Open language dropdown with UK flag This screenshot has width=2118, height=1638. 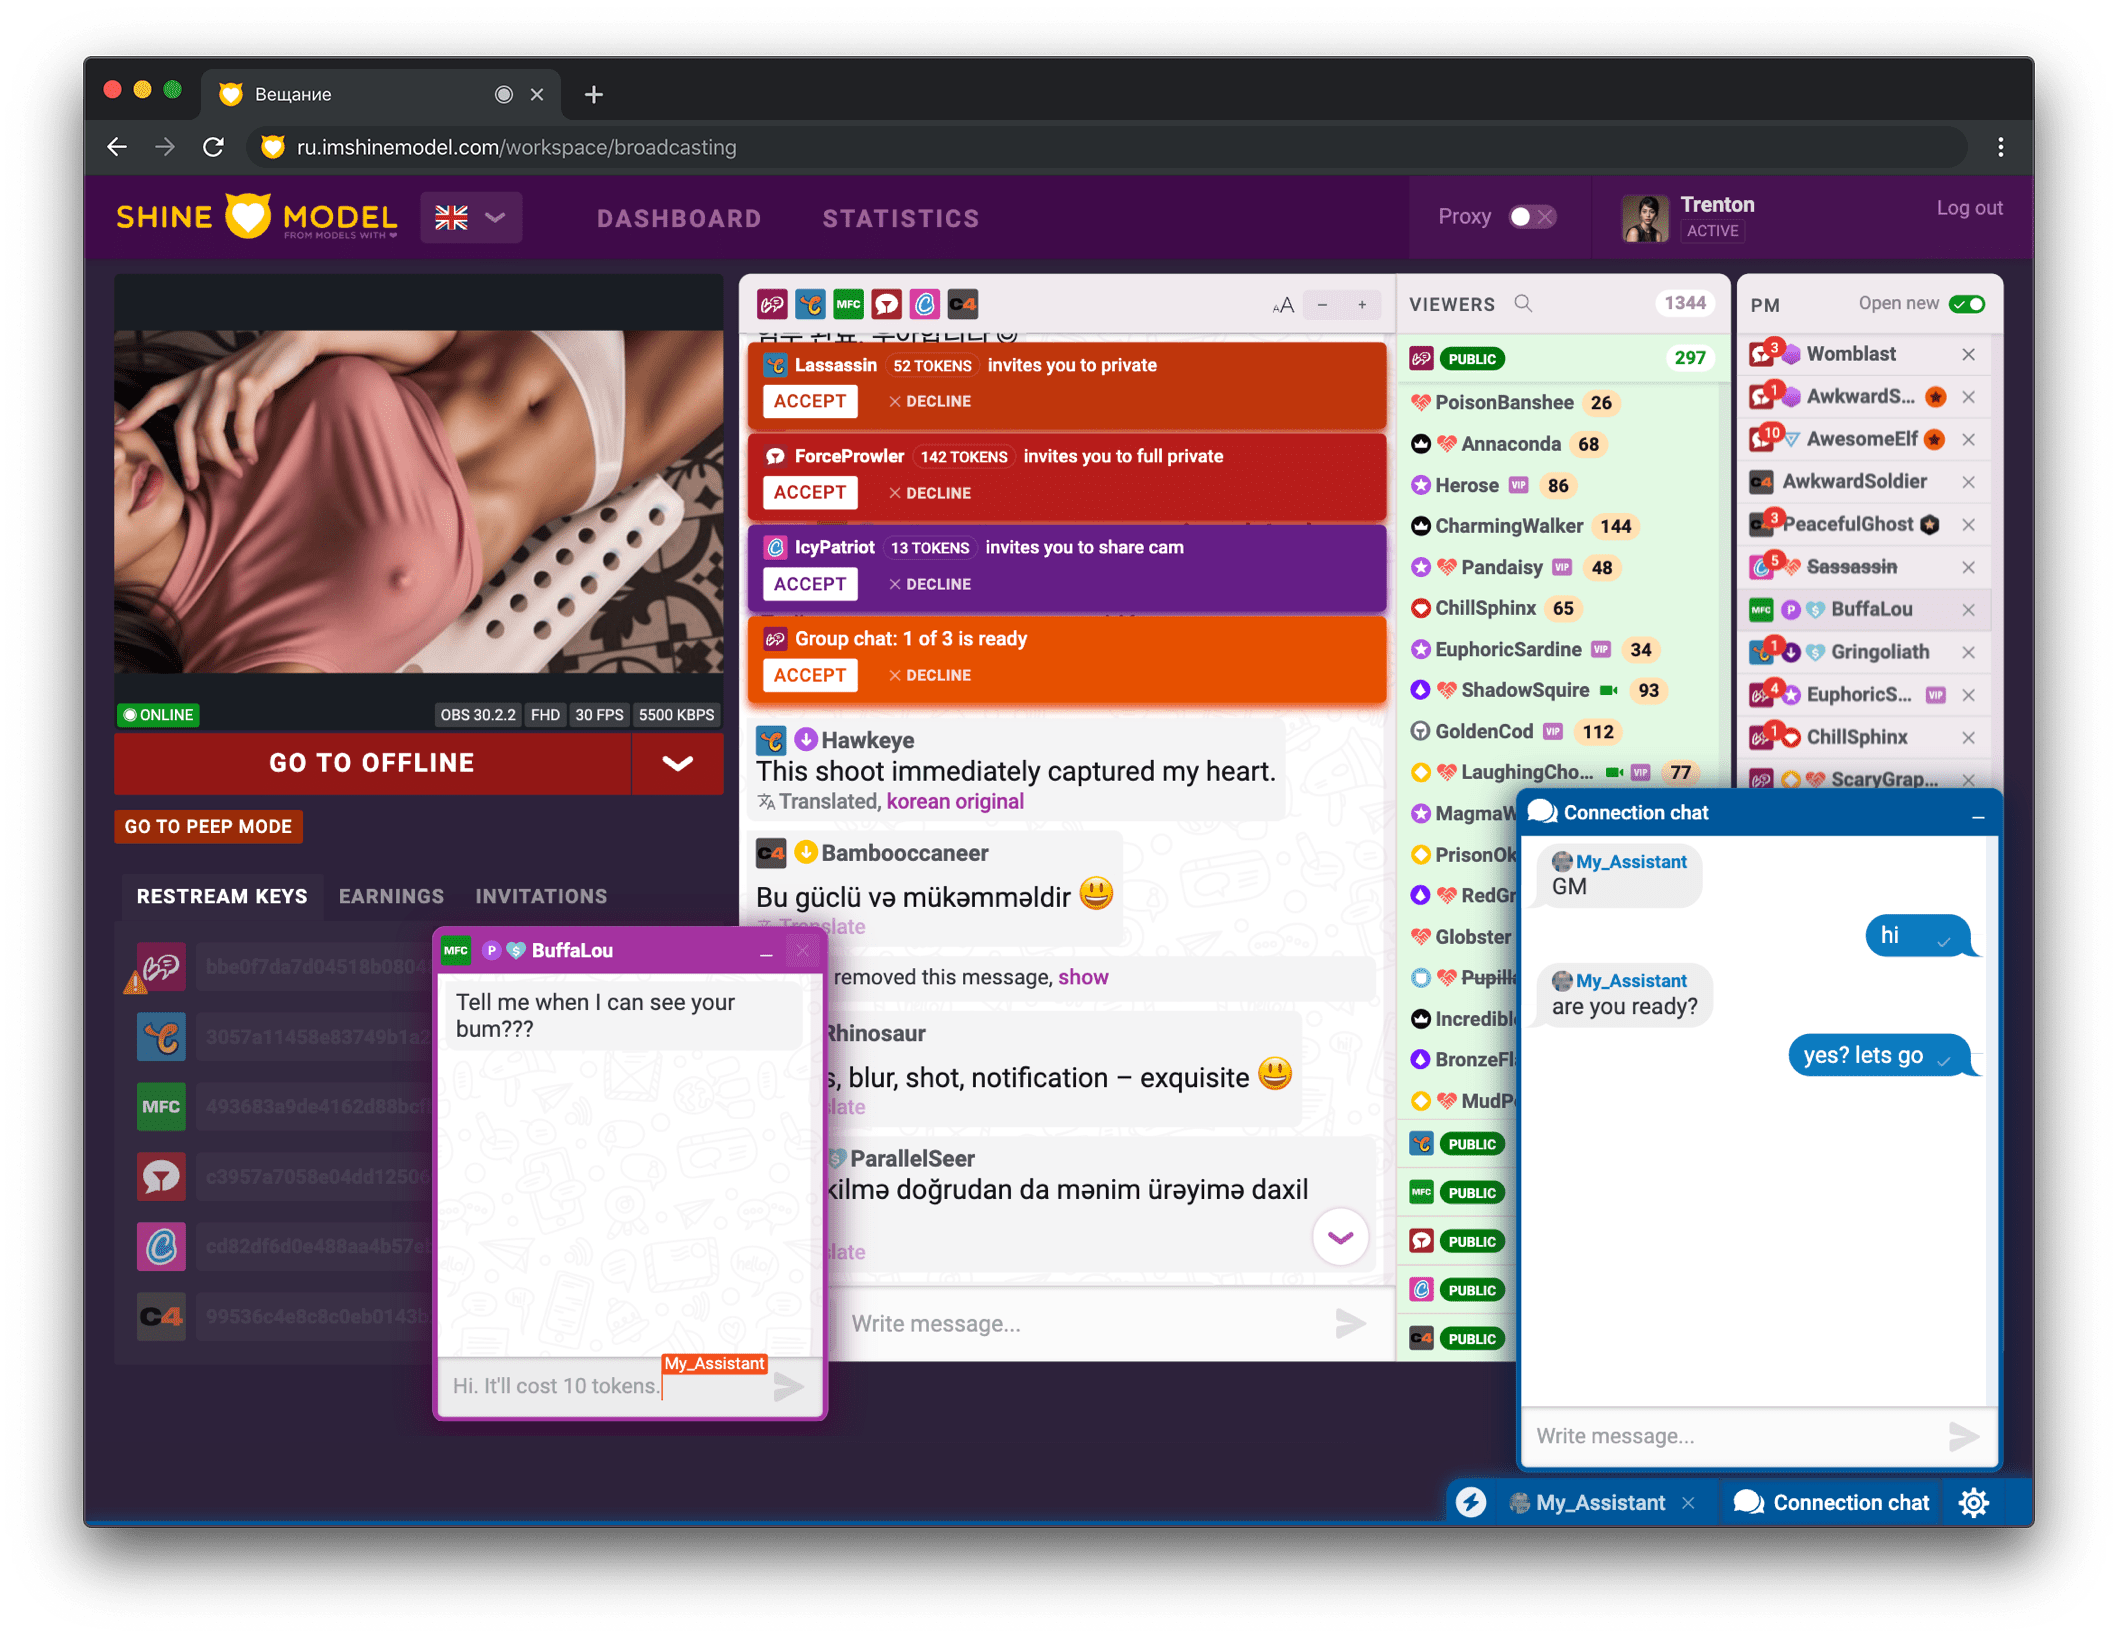tap(471, 217)
